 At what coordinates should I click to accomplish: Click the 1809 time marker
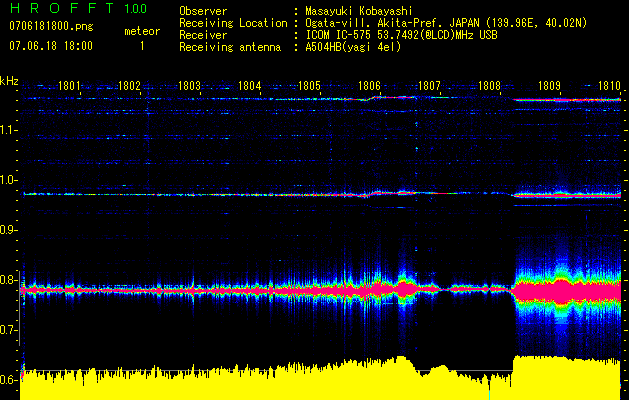click(x=549, y=85)
